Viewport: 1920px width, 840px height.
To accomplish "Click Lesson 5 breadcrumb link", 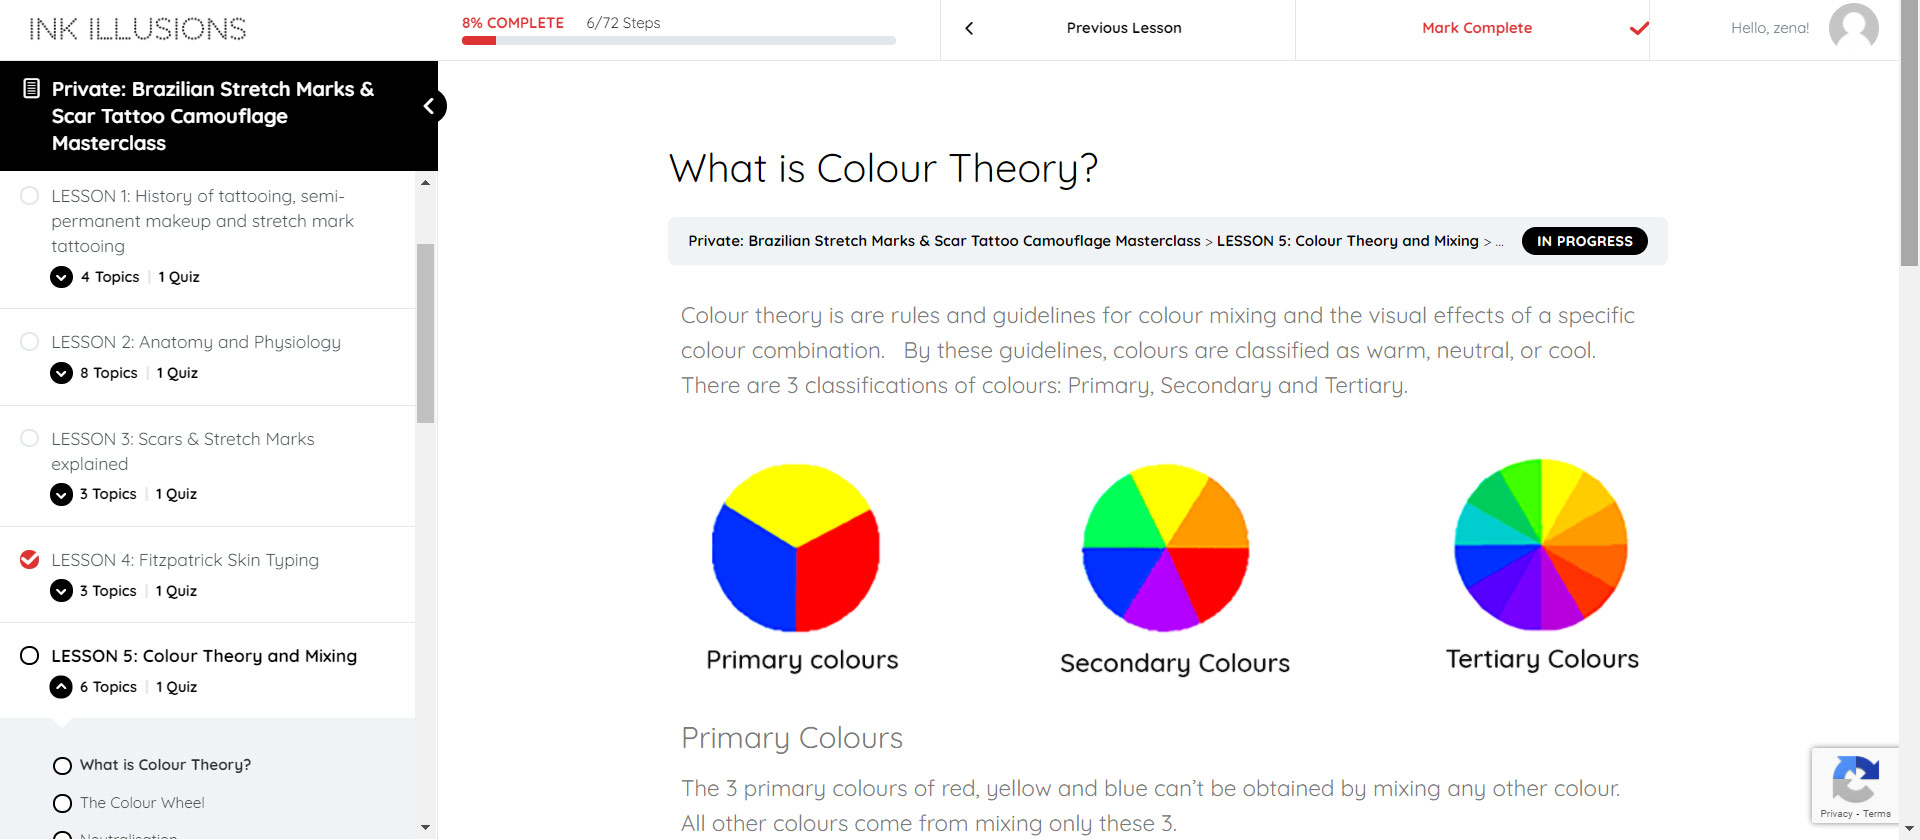I will tap(1347, 241).
